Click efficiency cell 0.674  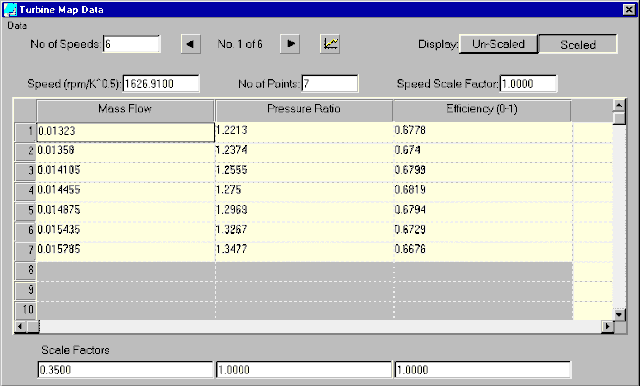tap(483, 151)
